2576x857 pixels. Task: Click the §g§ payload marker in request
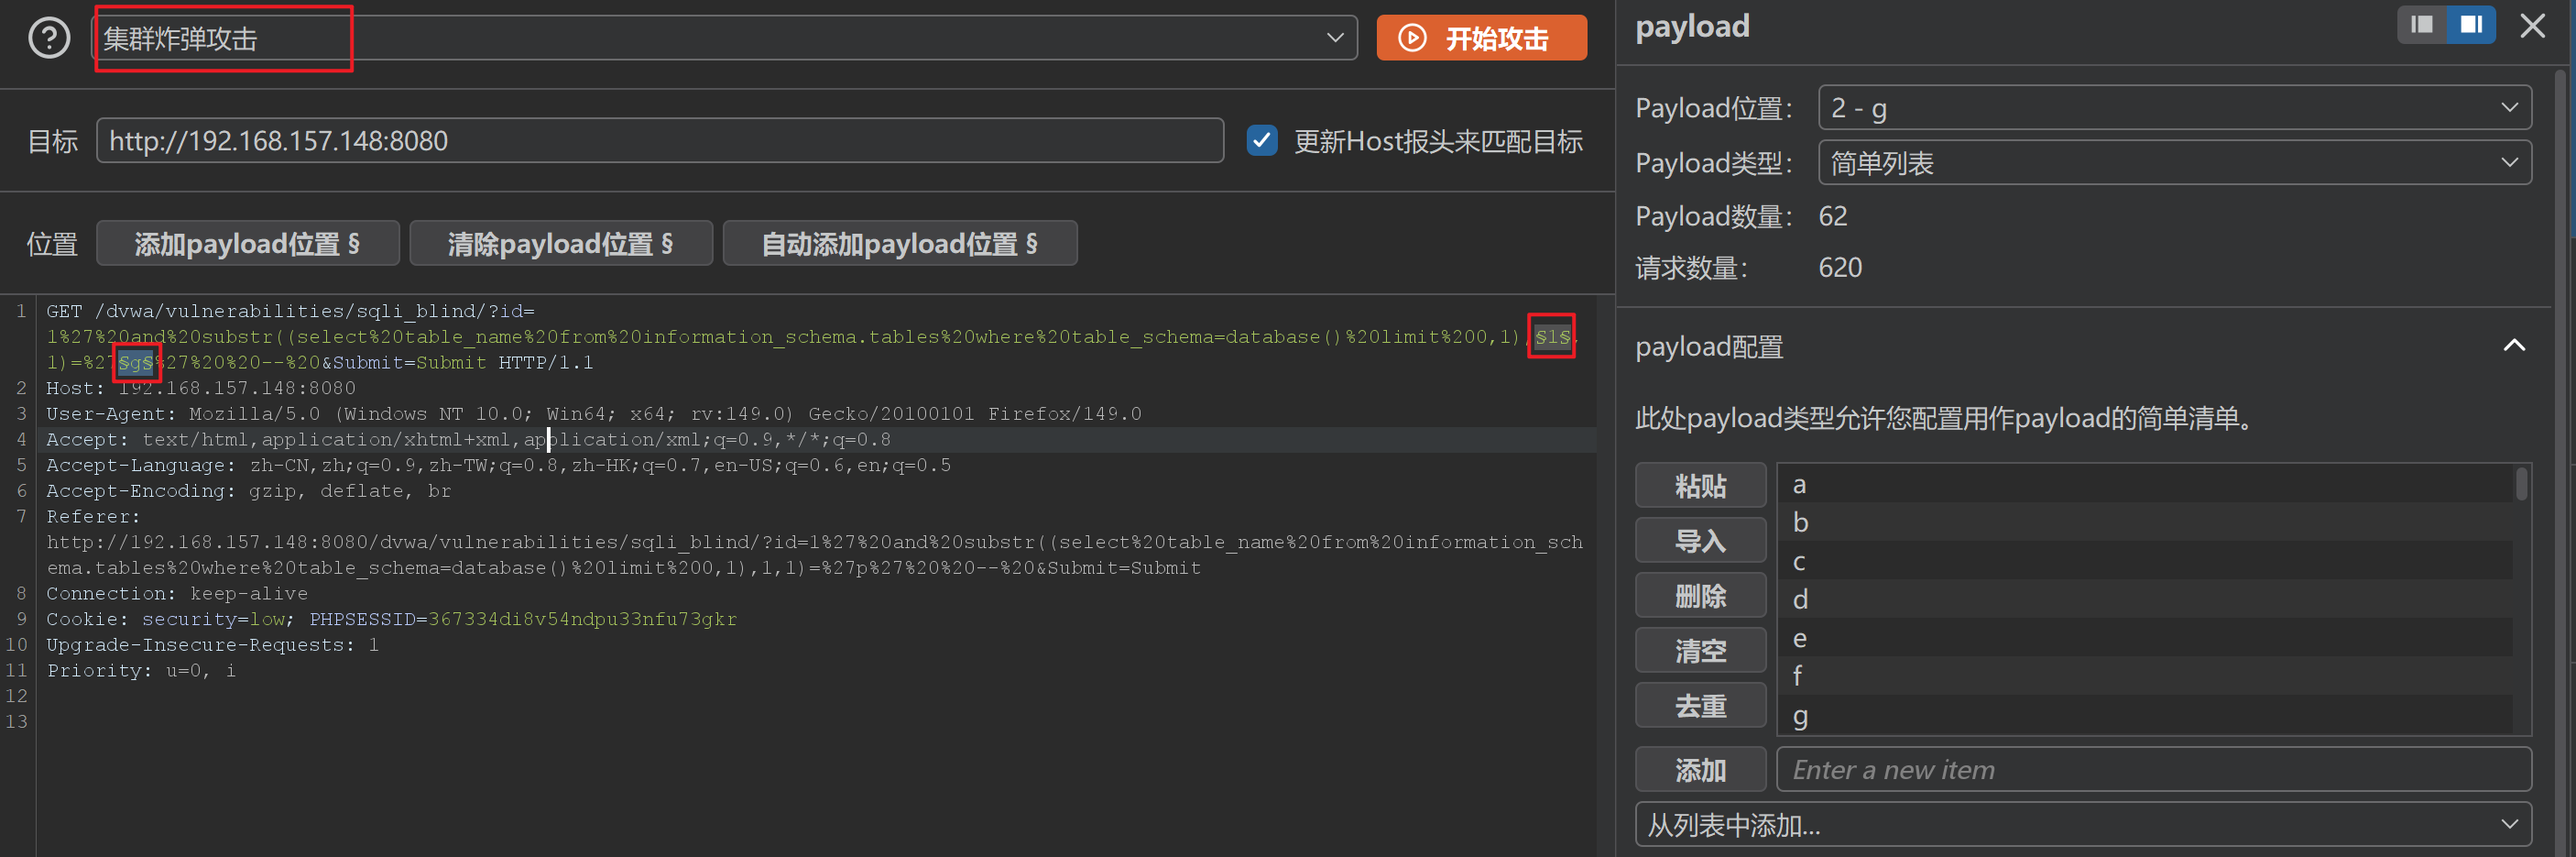pos(136,363)
